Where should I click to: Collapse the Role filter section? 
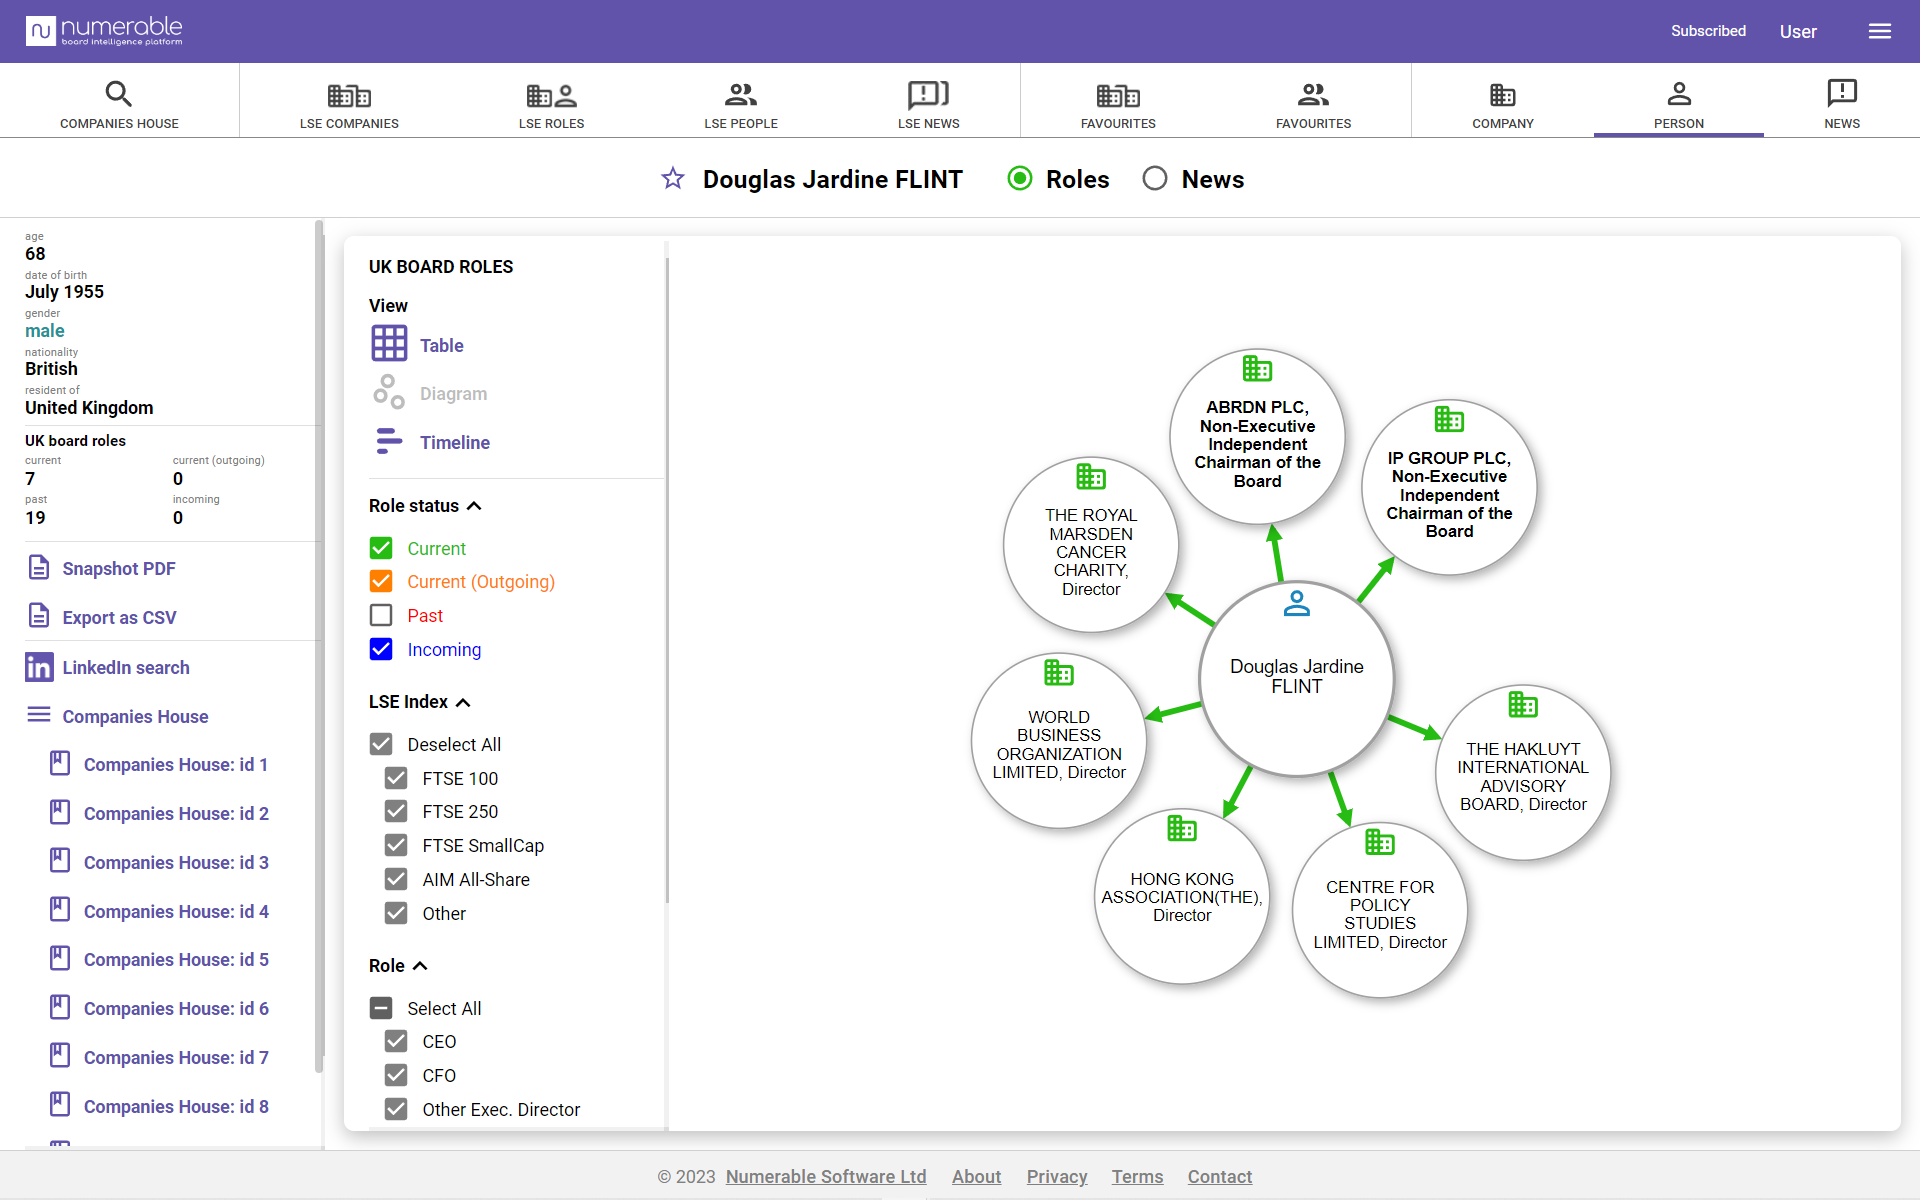(420, 966)
